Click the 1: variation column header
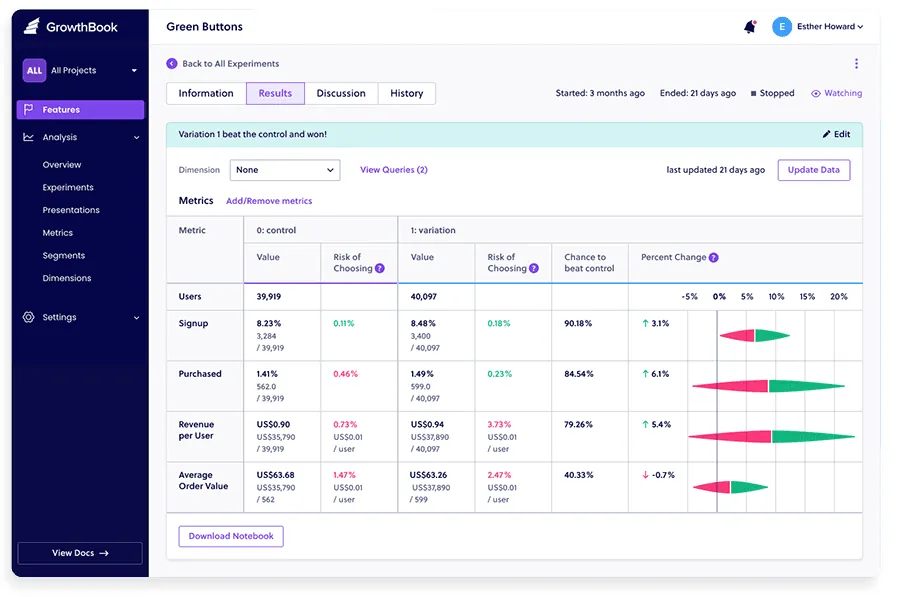This screenshot has width=900, height=597. 433,230
